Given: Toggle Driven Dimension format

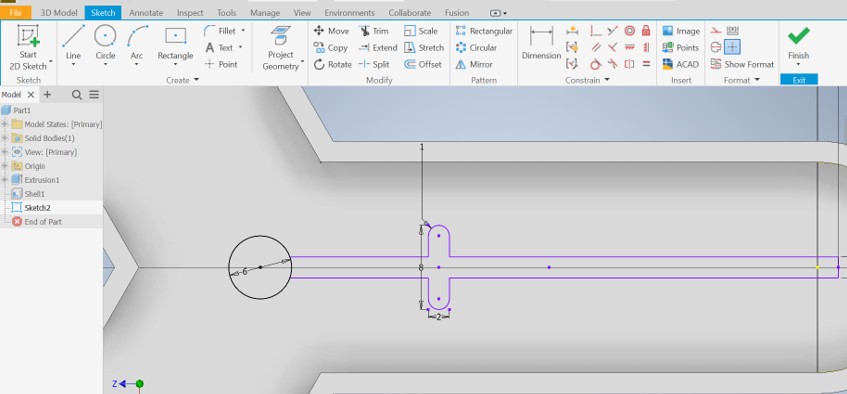Looking at the screenshot, I should tap(732, 31).
